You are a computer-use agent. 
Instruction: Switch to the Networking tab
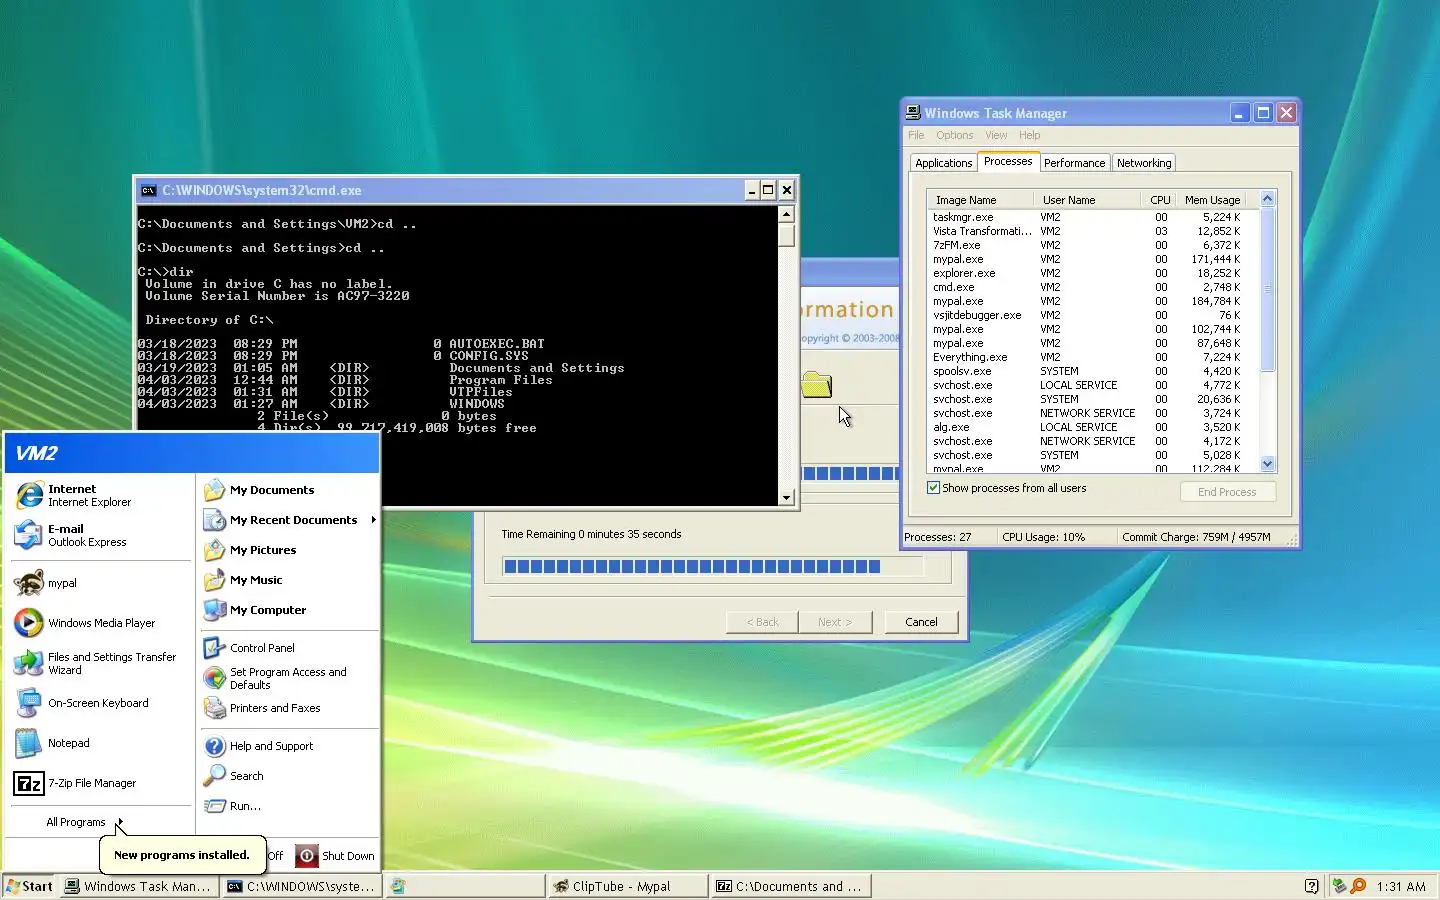click(1144, 163)
